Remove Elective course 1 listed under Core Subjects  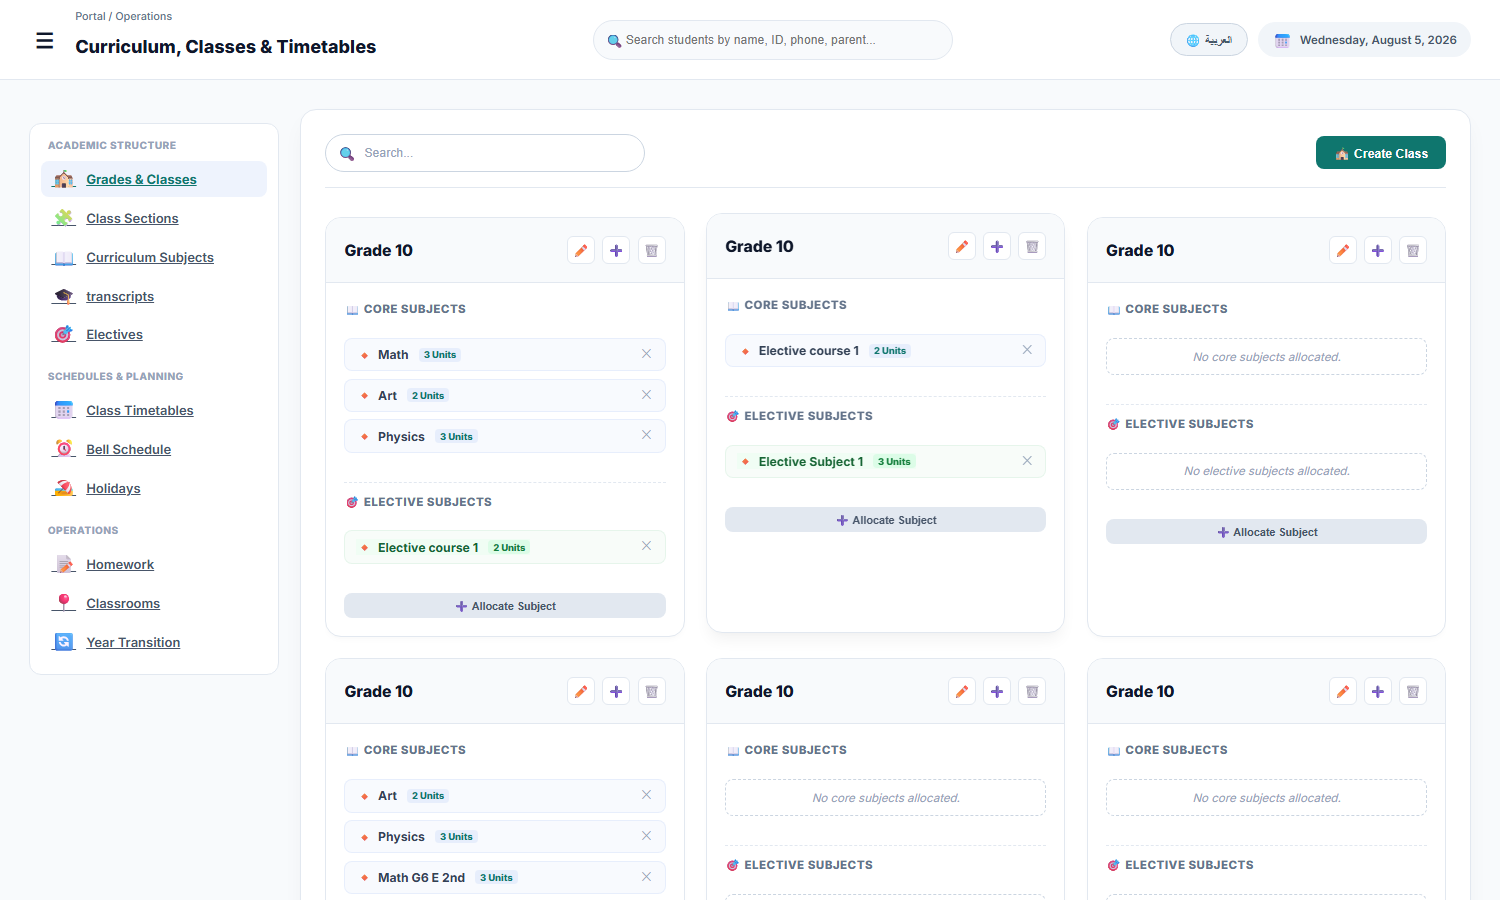pyautogui.click(x=1027, y=350)
